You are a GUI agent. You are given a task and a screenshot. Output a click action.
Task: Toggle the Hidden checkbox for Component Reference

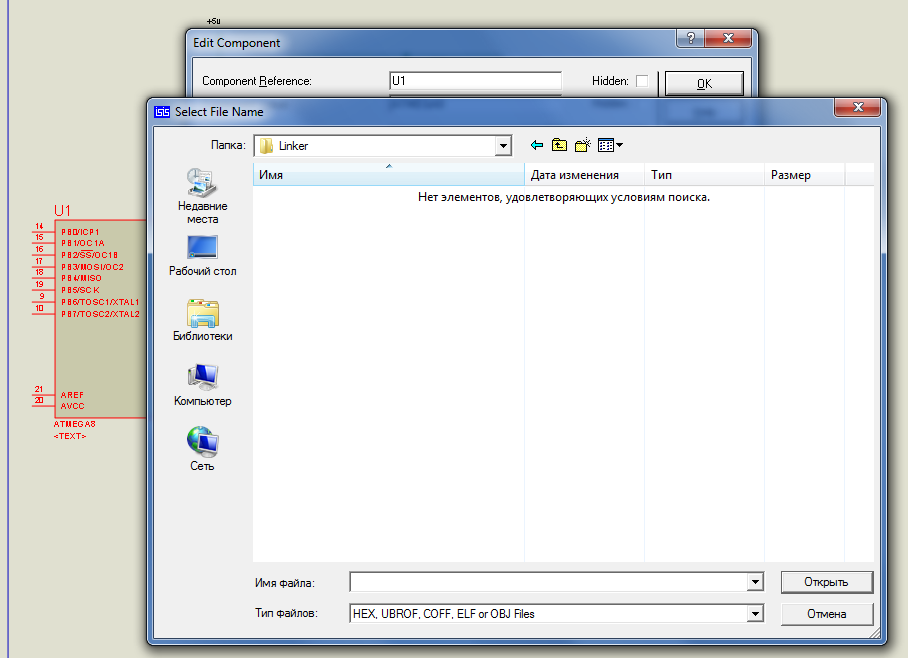[x=642, y=81]
